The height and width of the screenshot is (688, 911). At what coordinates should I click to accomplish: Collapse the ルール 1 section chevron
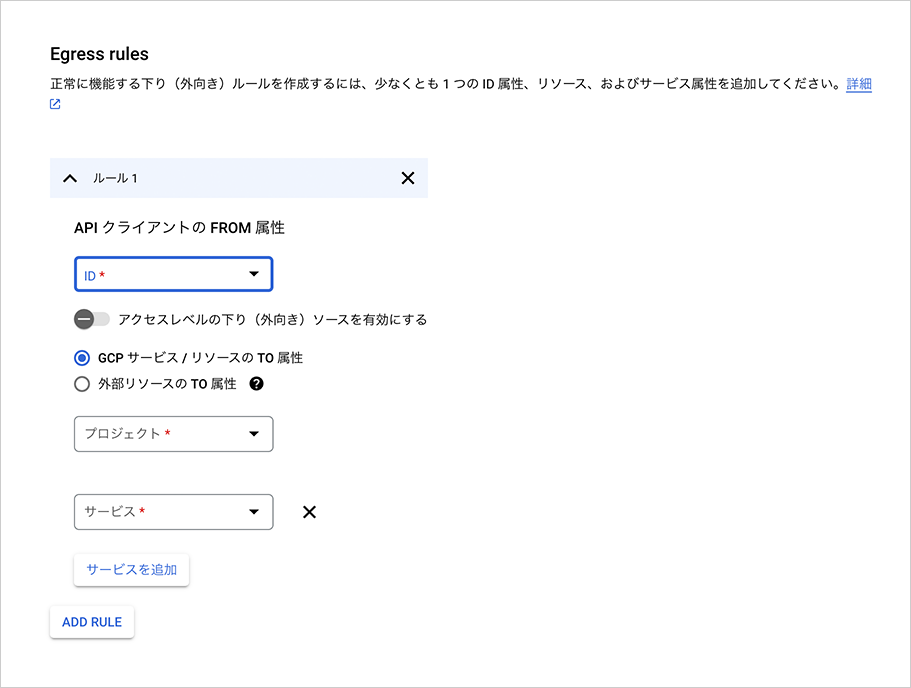[69, 178]
